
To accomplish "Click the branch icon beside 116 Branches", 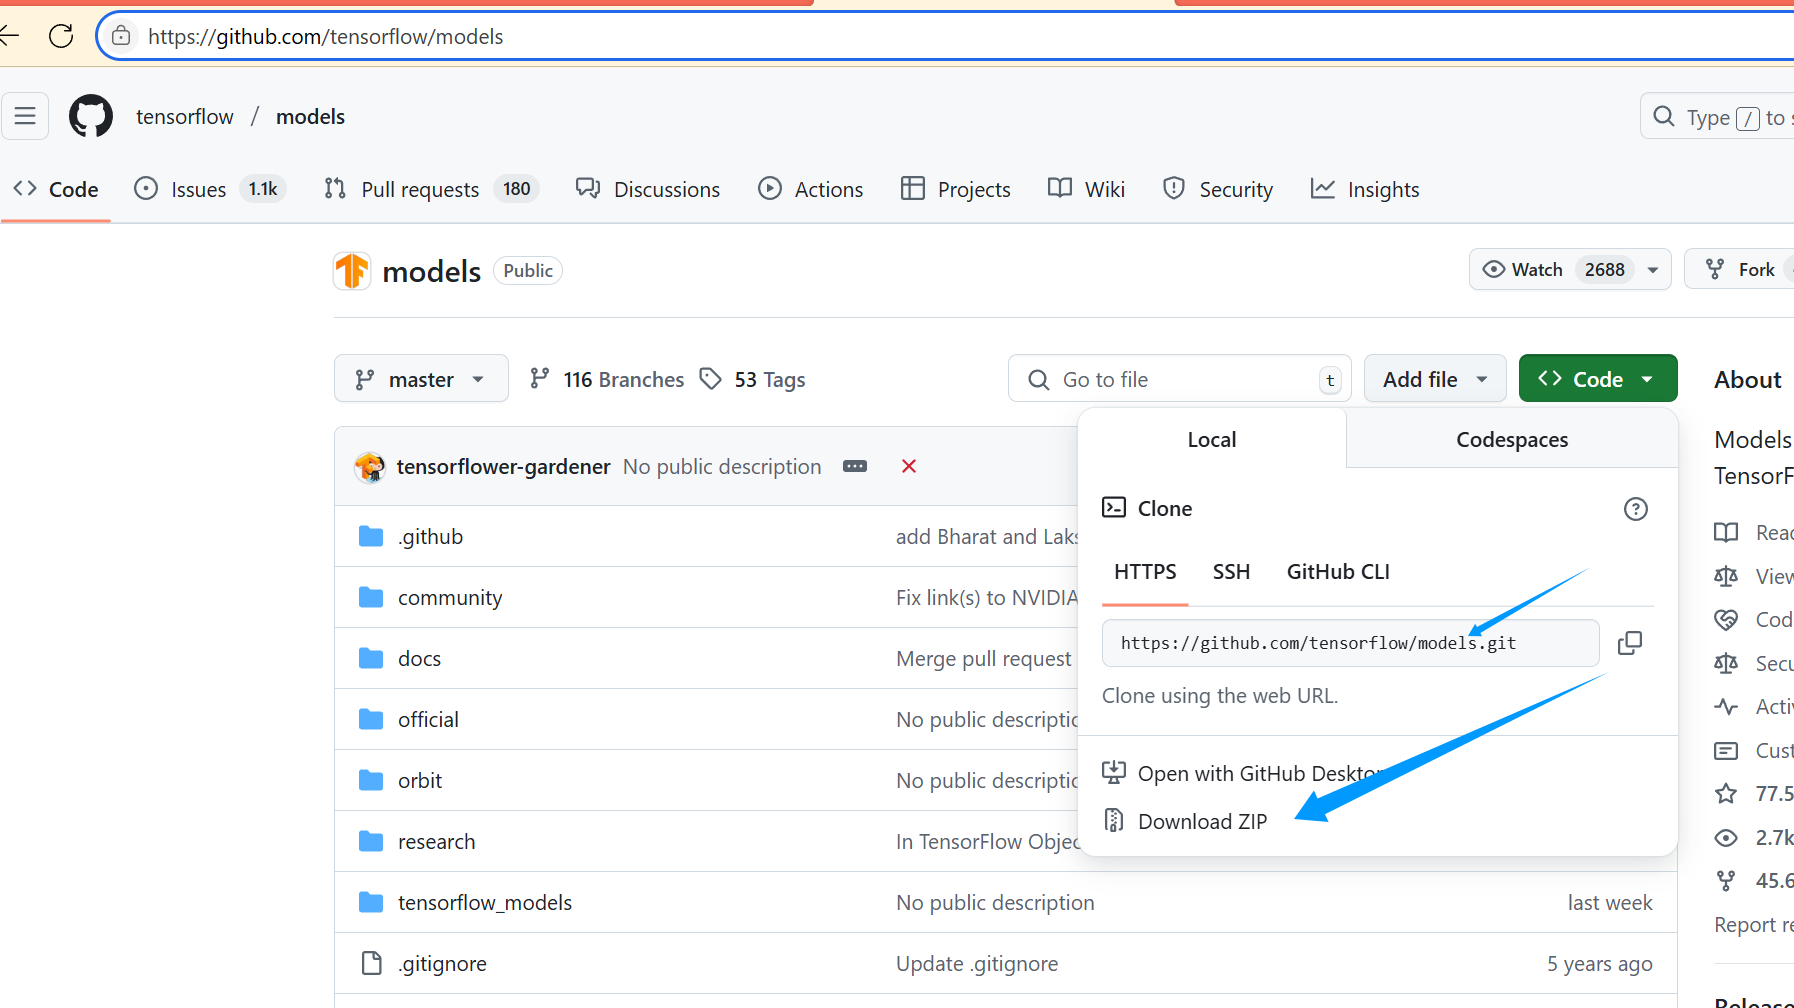I will click(540, 379).
